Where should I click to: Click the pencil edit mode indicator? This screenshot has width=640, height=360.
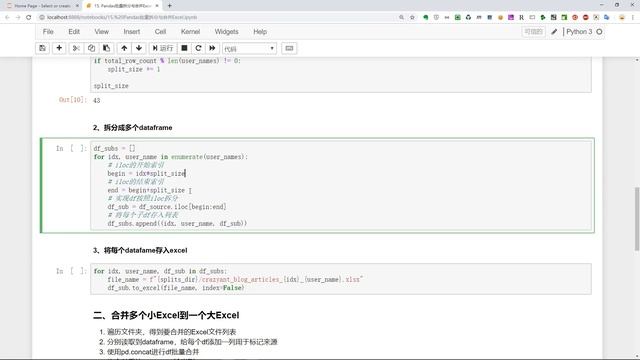(554, 31)
